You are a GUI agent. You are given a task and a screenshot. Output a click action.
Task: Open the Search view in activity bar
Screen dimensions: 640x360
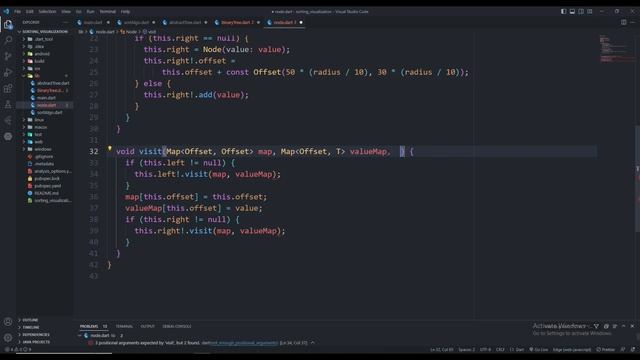8,40
